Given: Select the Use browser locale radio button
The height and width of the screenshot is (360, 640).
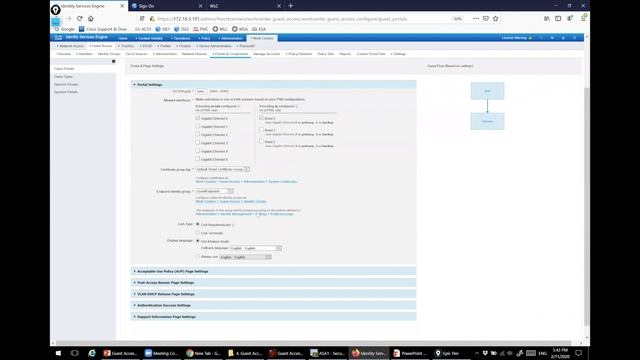Looking at the screenshot, I should coord(198,241).
